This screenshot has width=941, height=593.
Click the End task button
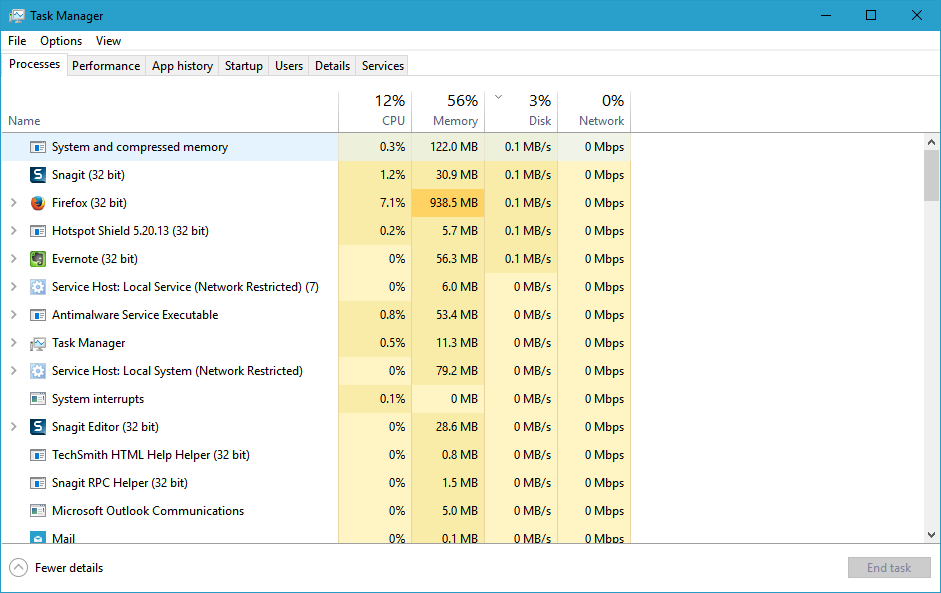[x=888, y=567]
